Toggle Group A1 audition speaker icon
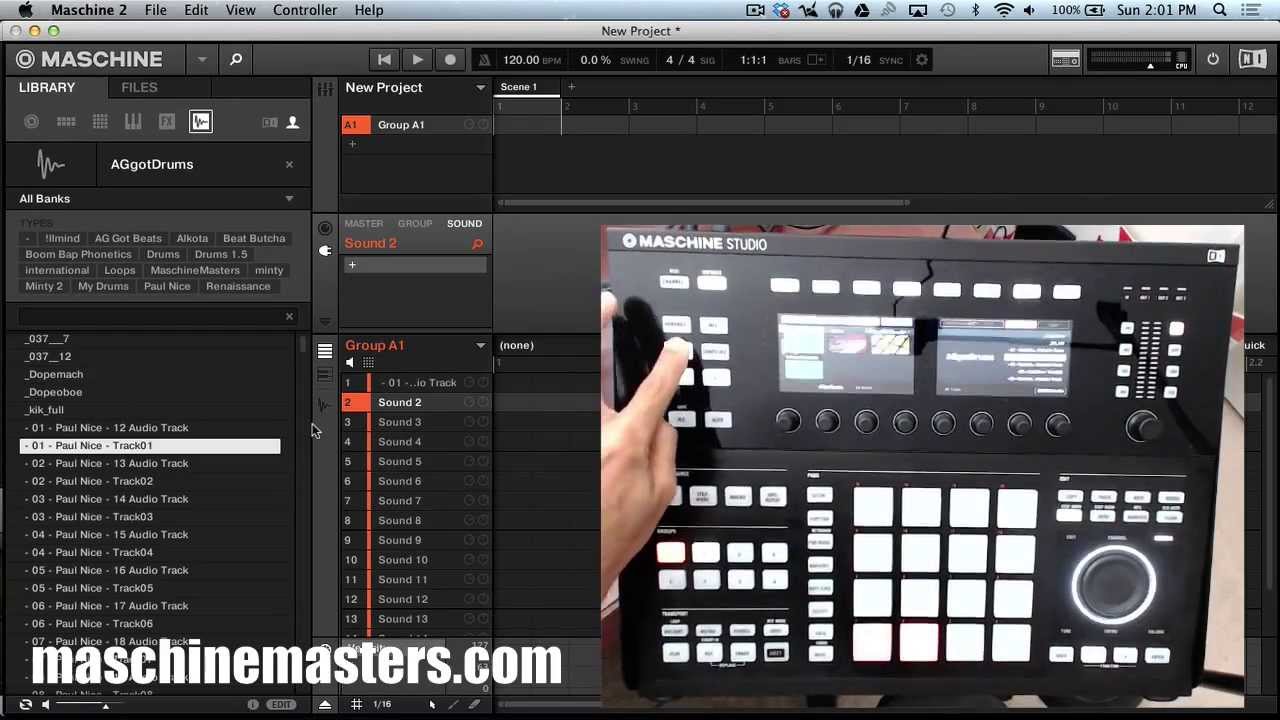 pos(349,363)
